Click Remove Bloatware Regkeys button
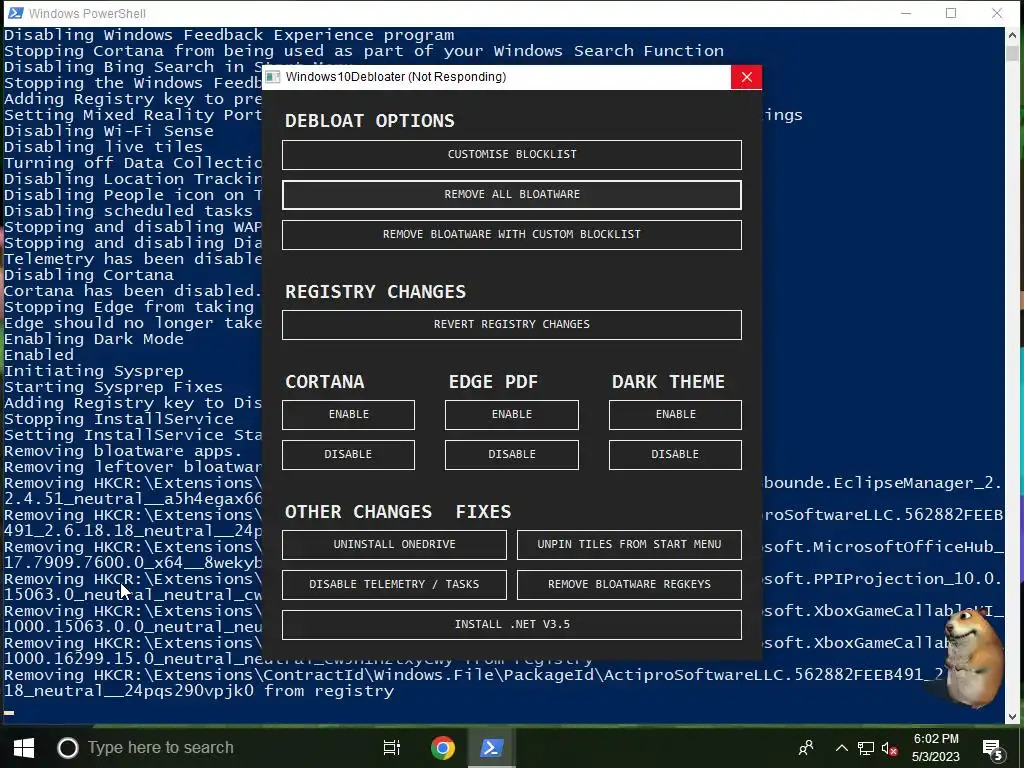Image resolution: width=1024 pixels, height=768 pixels. [x=629, y=584]
